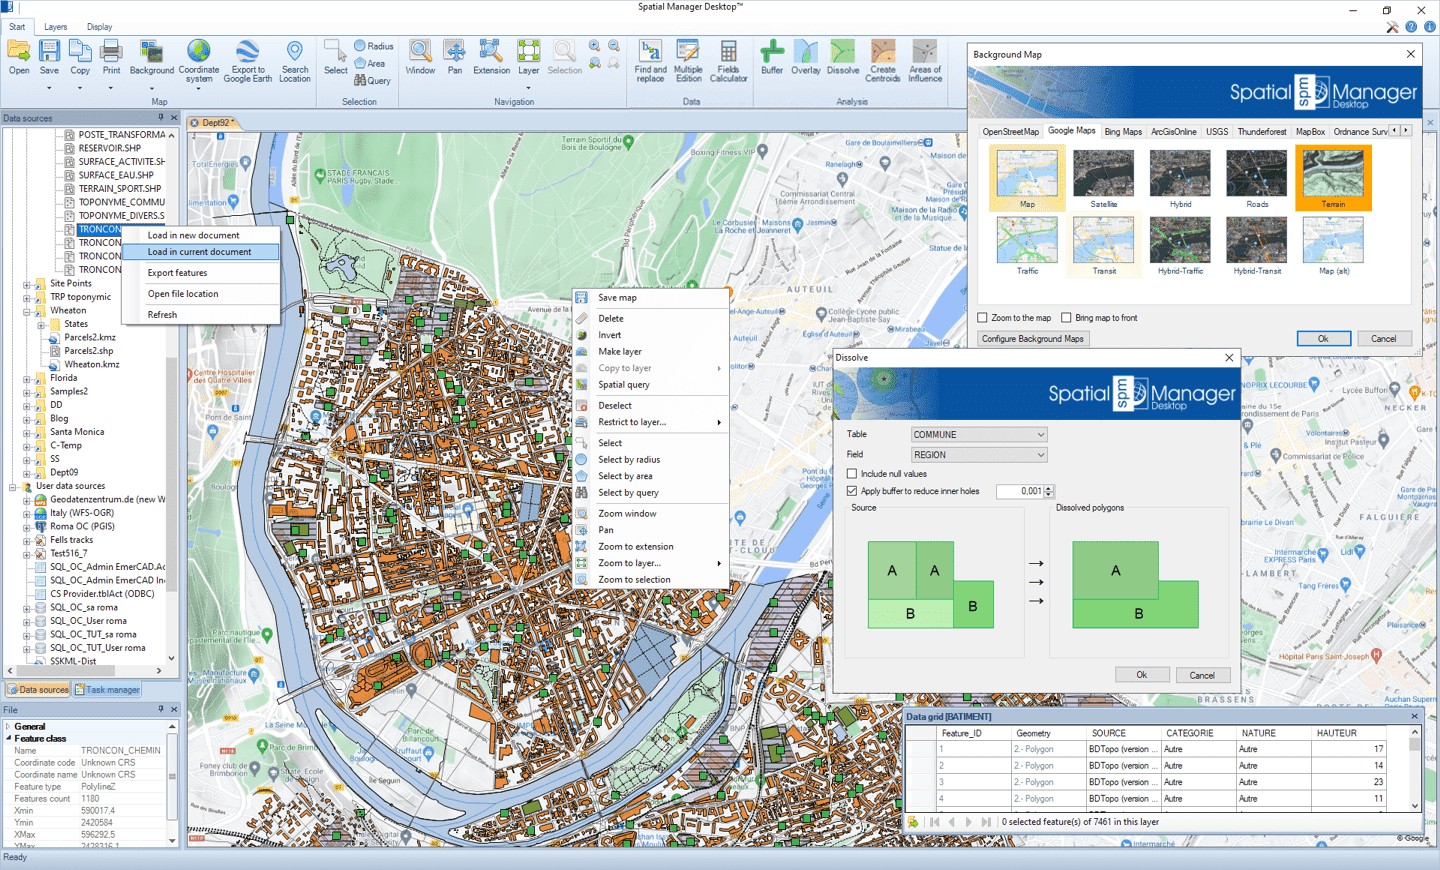Select the Buffer analysis tool
The height and width of the screenshot is (870, 1440).
point(771,60)
